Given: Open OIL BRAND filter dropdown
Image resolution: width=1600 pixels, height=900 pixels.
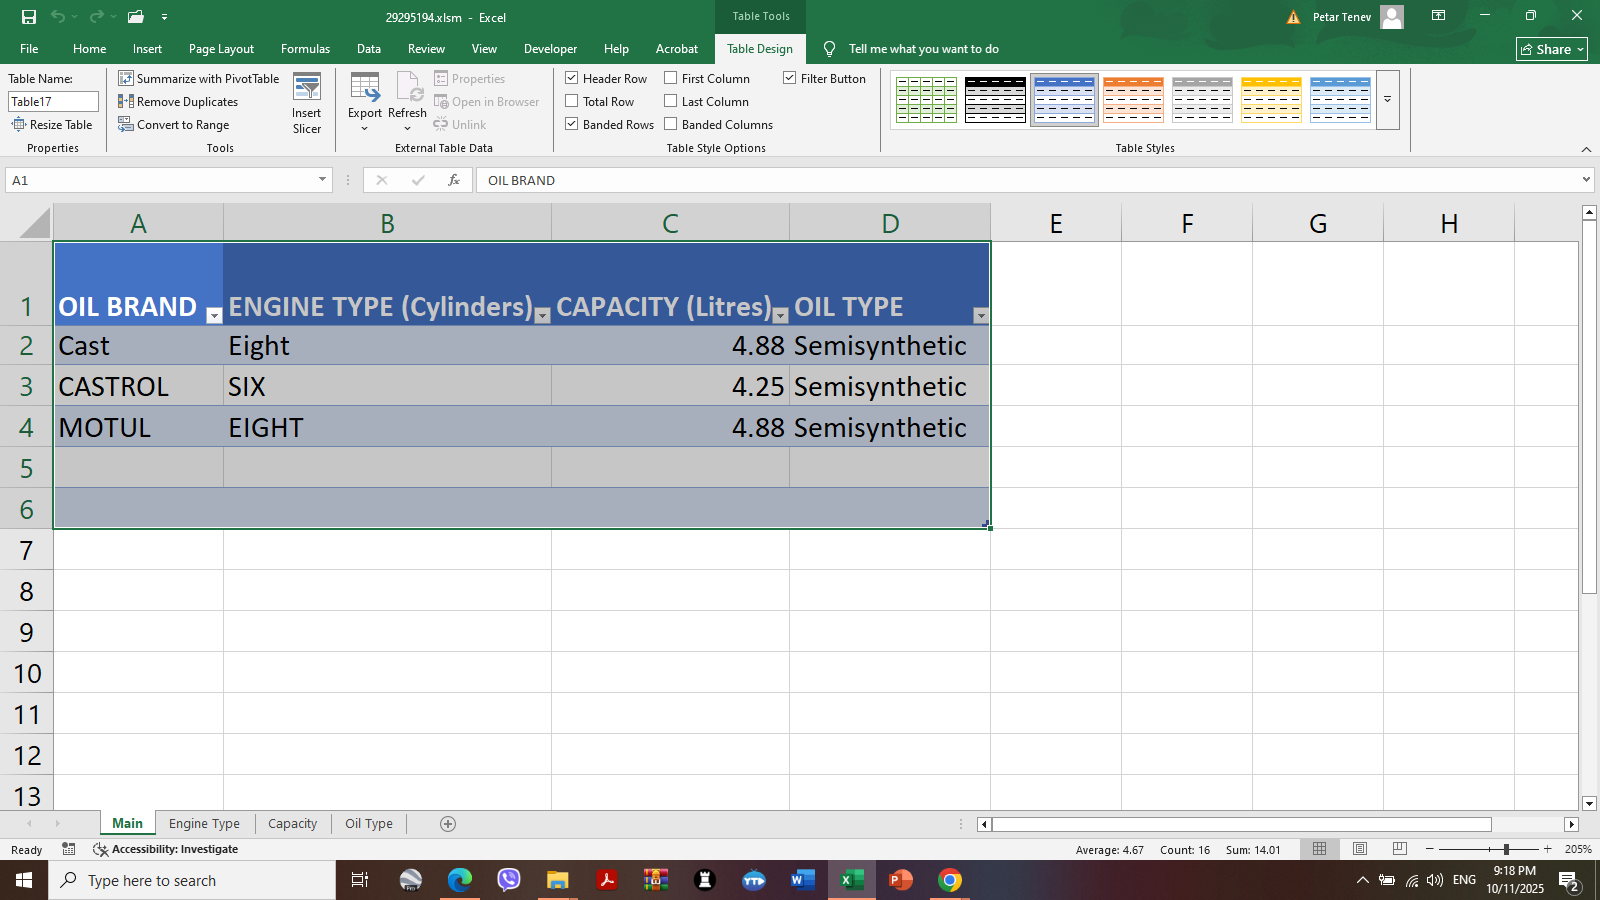Looking at the screenshot, I should (x=214, y=315).
